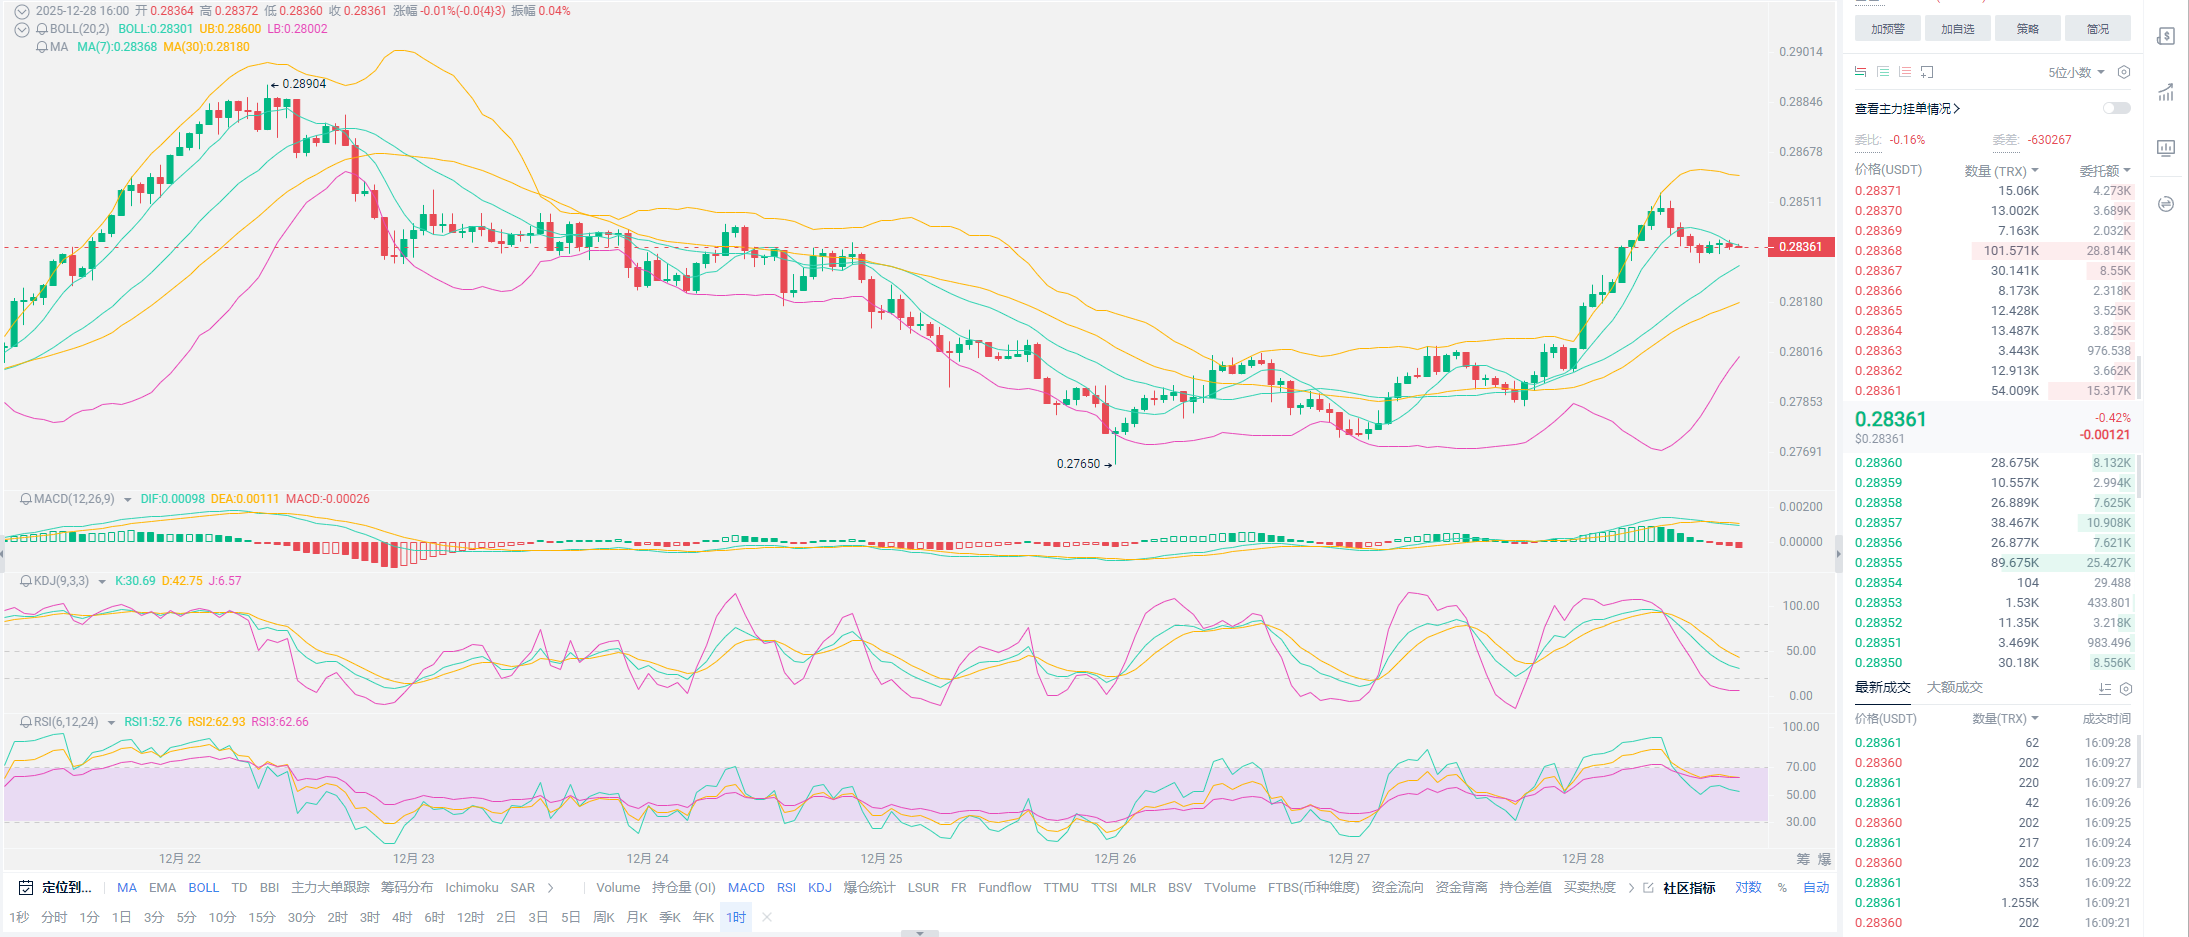This screenshot has width=2189, height=937.
Task: Open the rising bar chart sidebar icon
Action: click(2166, 93)
